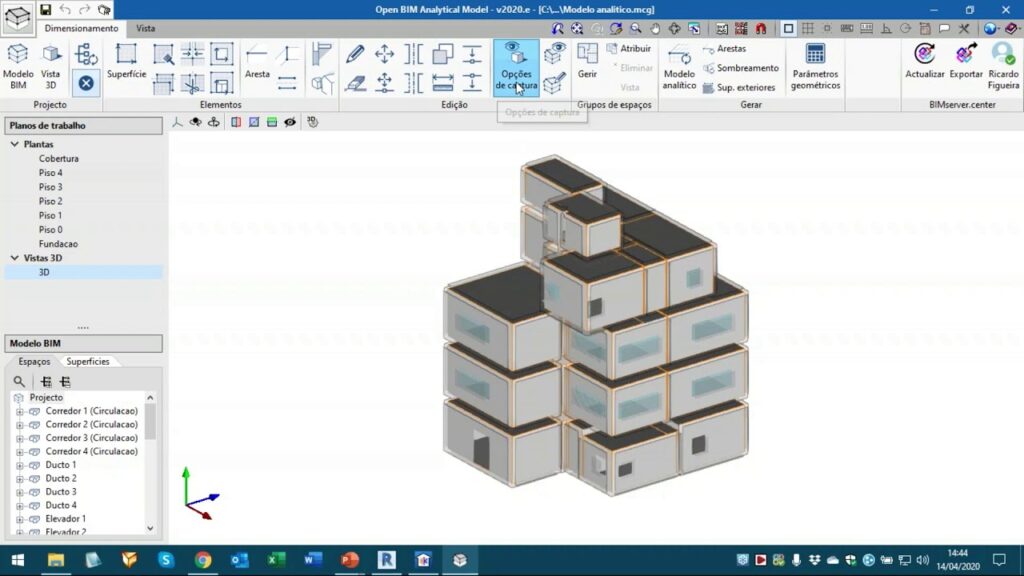Screen dimensions: 1024x576
Task: Select the Aresta edge tool
Action: pos(257,61)
